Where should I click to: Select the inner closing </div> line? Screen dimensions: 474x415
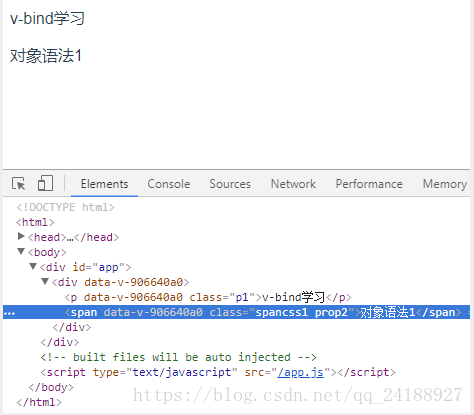(x=72, y=327)
